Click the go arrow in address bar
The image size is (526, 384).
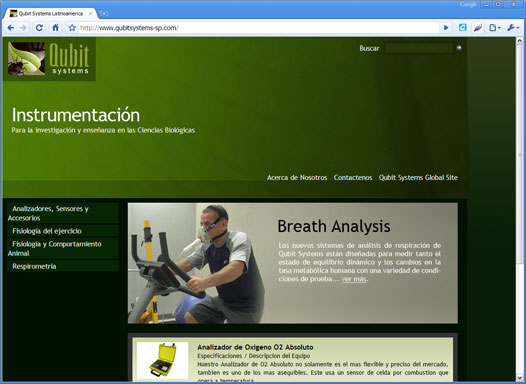coord(446,28)
